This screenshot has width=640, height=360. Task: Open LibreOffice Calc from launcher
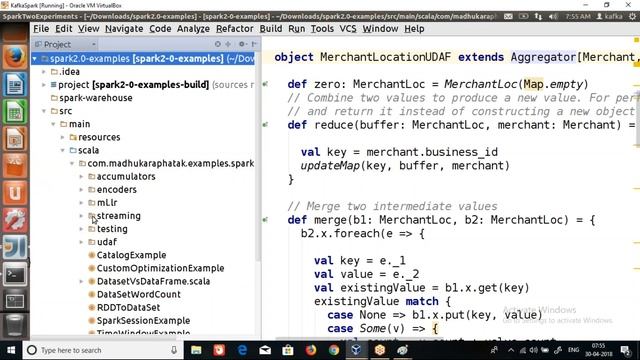(15, 111)
